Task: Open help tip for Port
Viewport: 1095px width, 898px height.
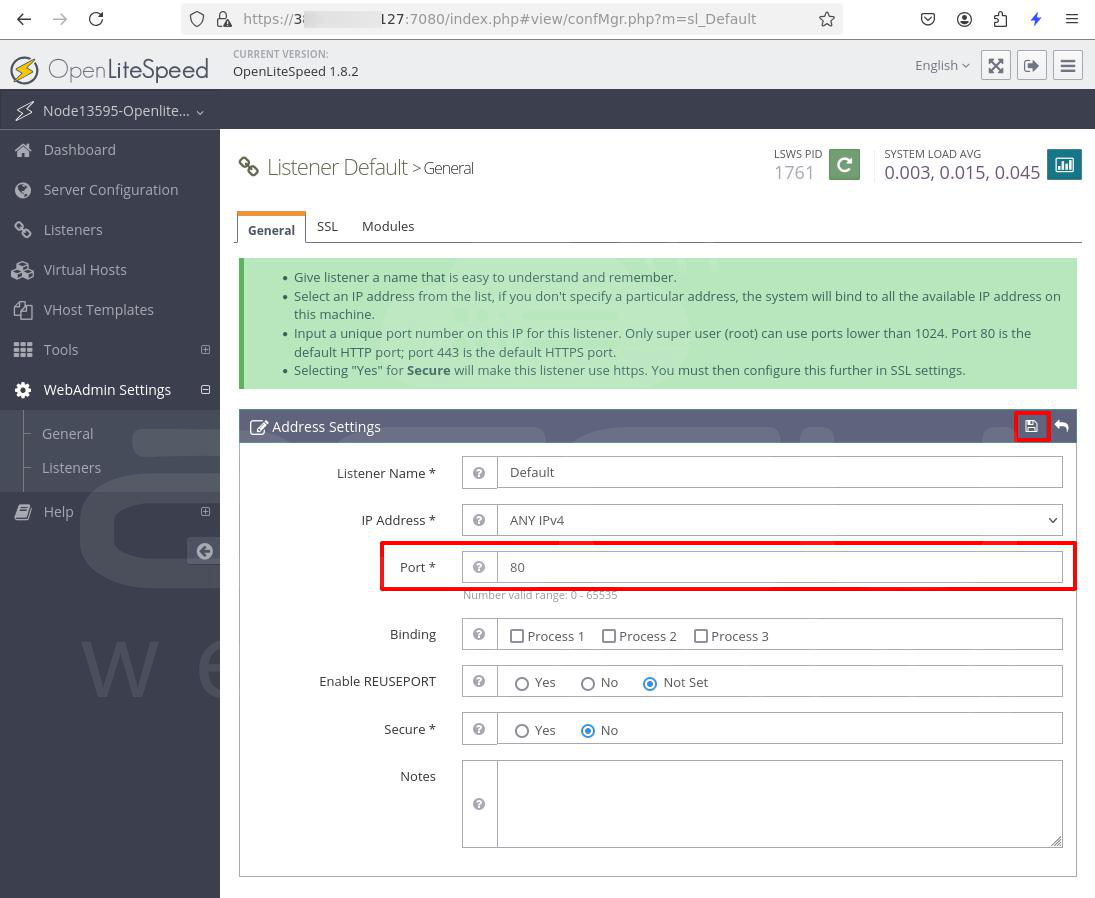Action: click(479, 567)
